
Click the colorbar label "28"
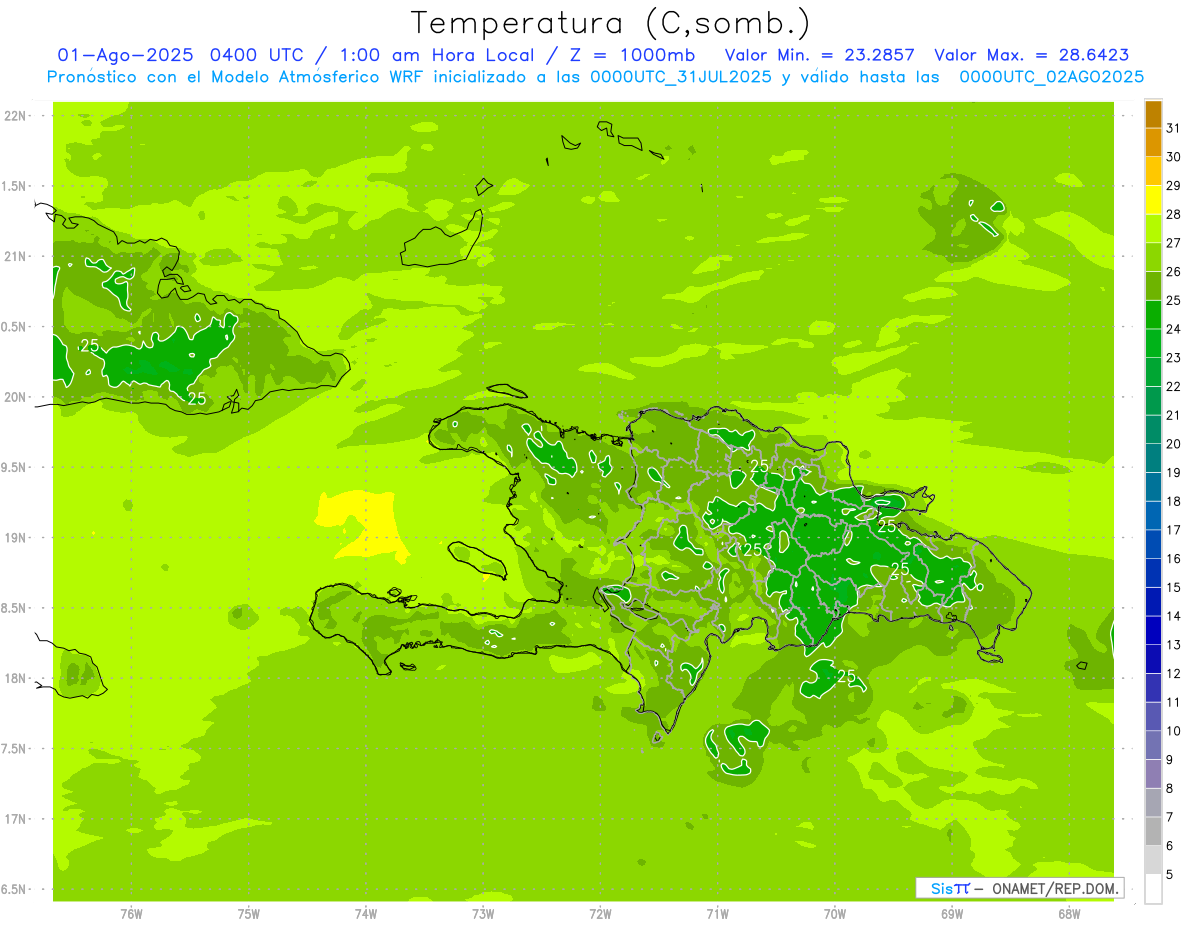[1174, 214]
